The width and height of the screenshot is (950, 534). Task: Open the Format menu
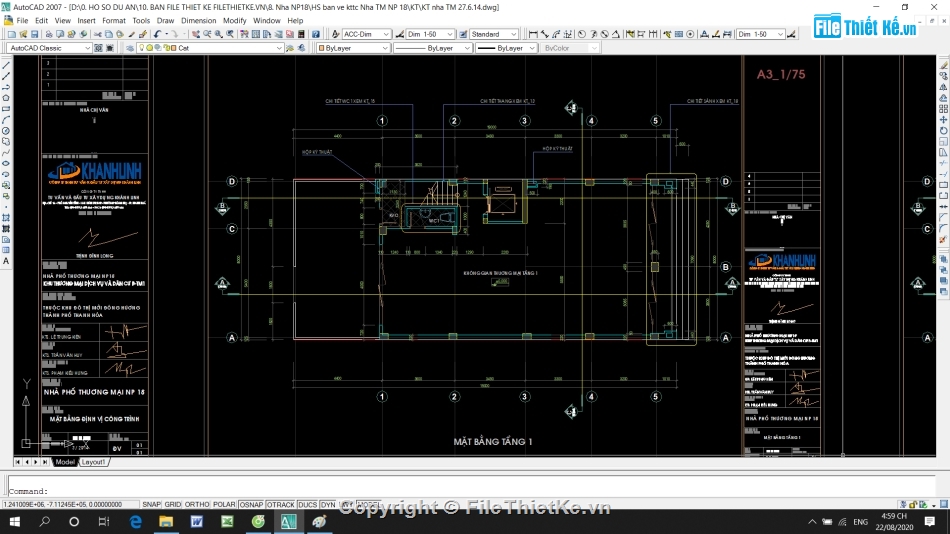pos(113,21)
